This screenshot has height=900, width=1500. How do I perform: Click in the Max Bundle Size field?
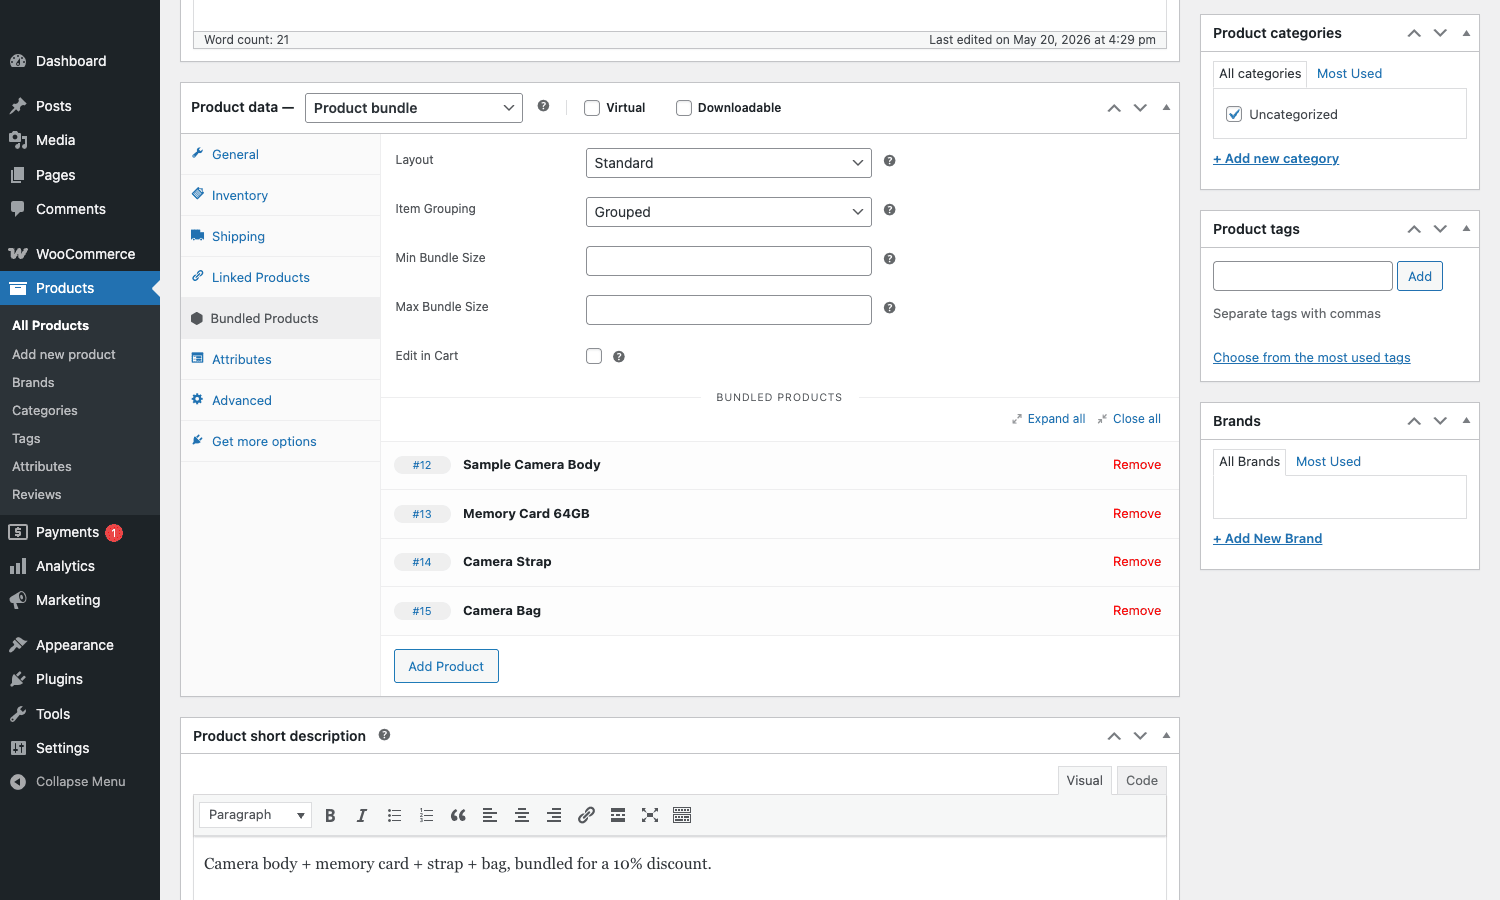(x=728, y=310)
